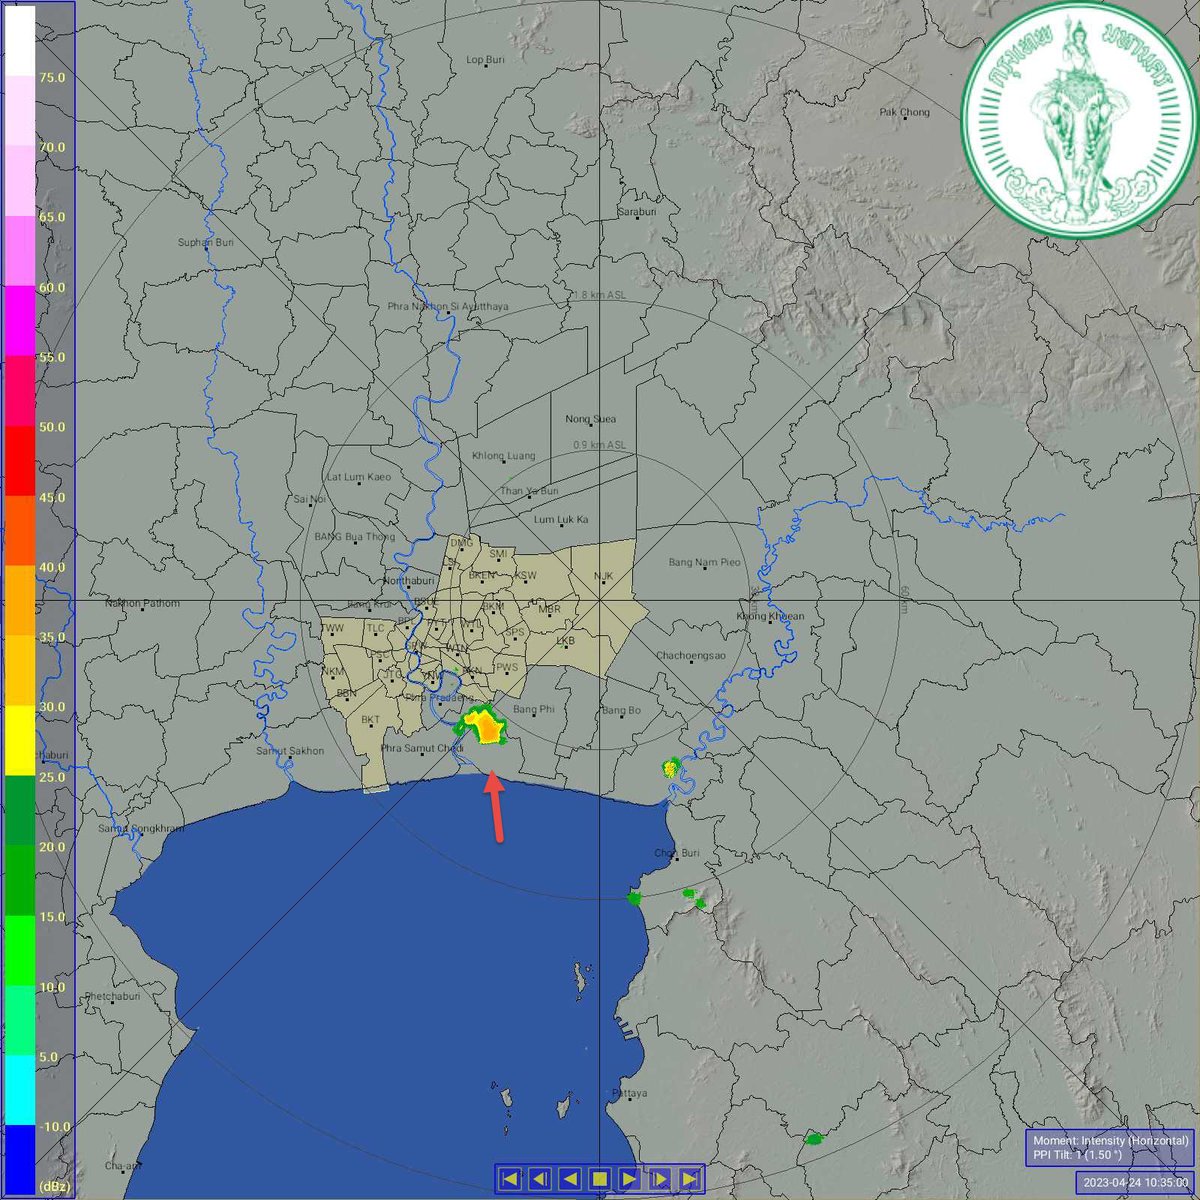Image resolution: width=1200 pixels, height=1200 pixels.
Task: Click the Lum Luk Ka map label
Action: [561, 520]
